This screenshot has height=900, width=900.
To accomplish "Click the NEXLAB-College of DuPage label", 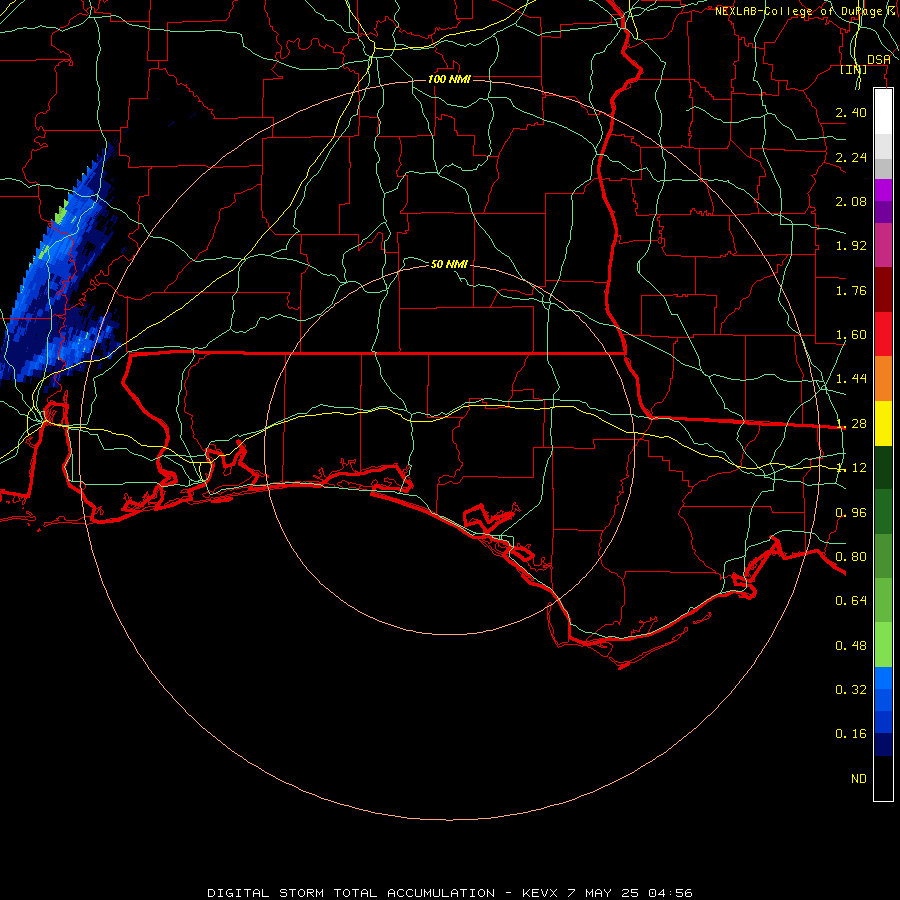I will tap(801, 11).
